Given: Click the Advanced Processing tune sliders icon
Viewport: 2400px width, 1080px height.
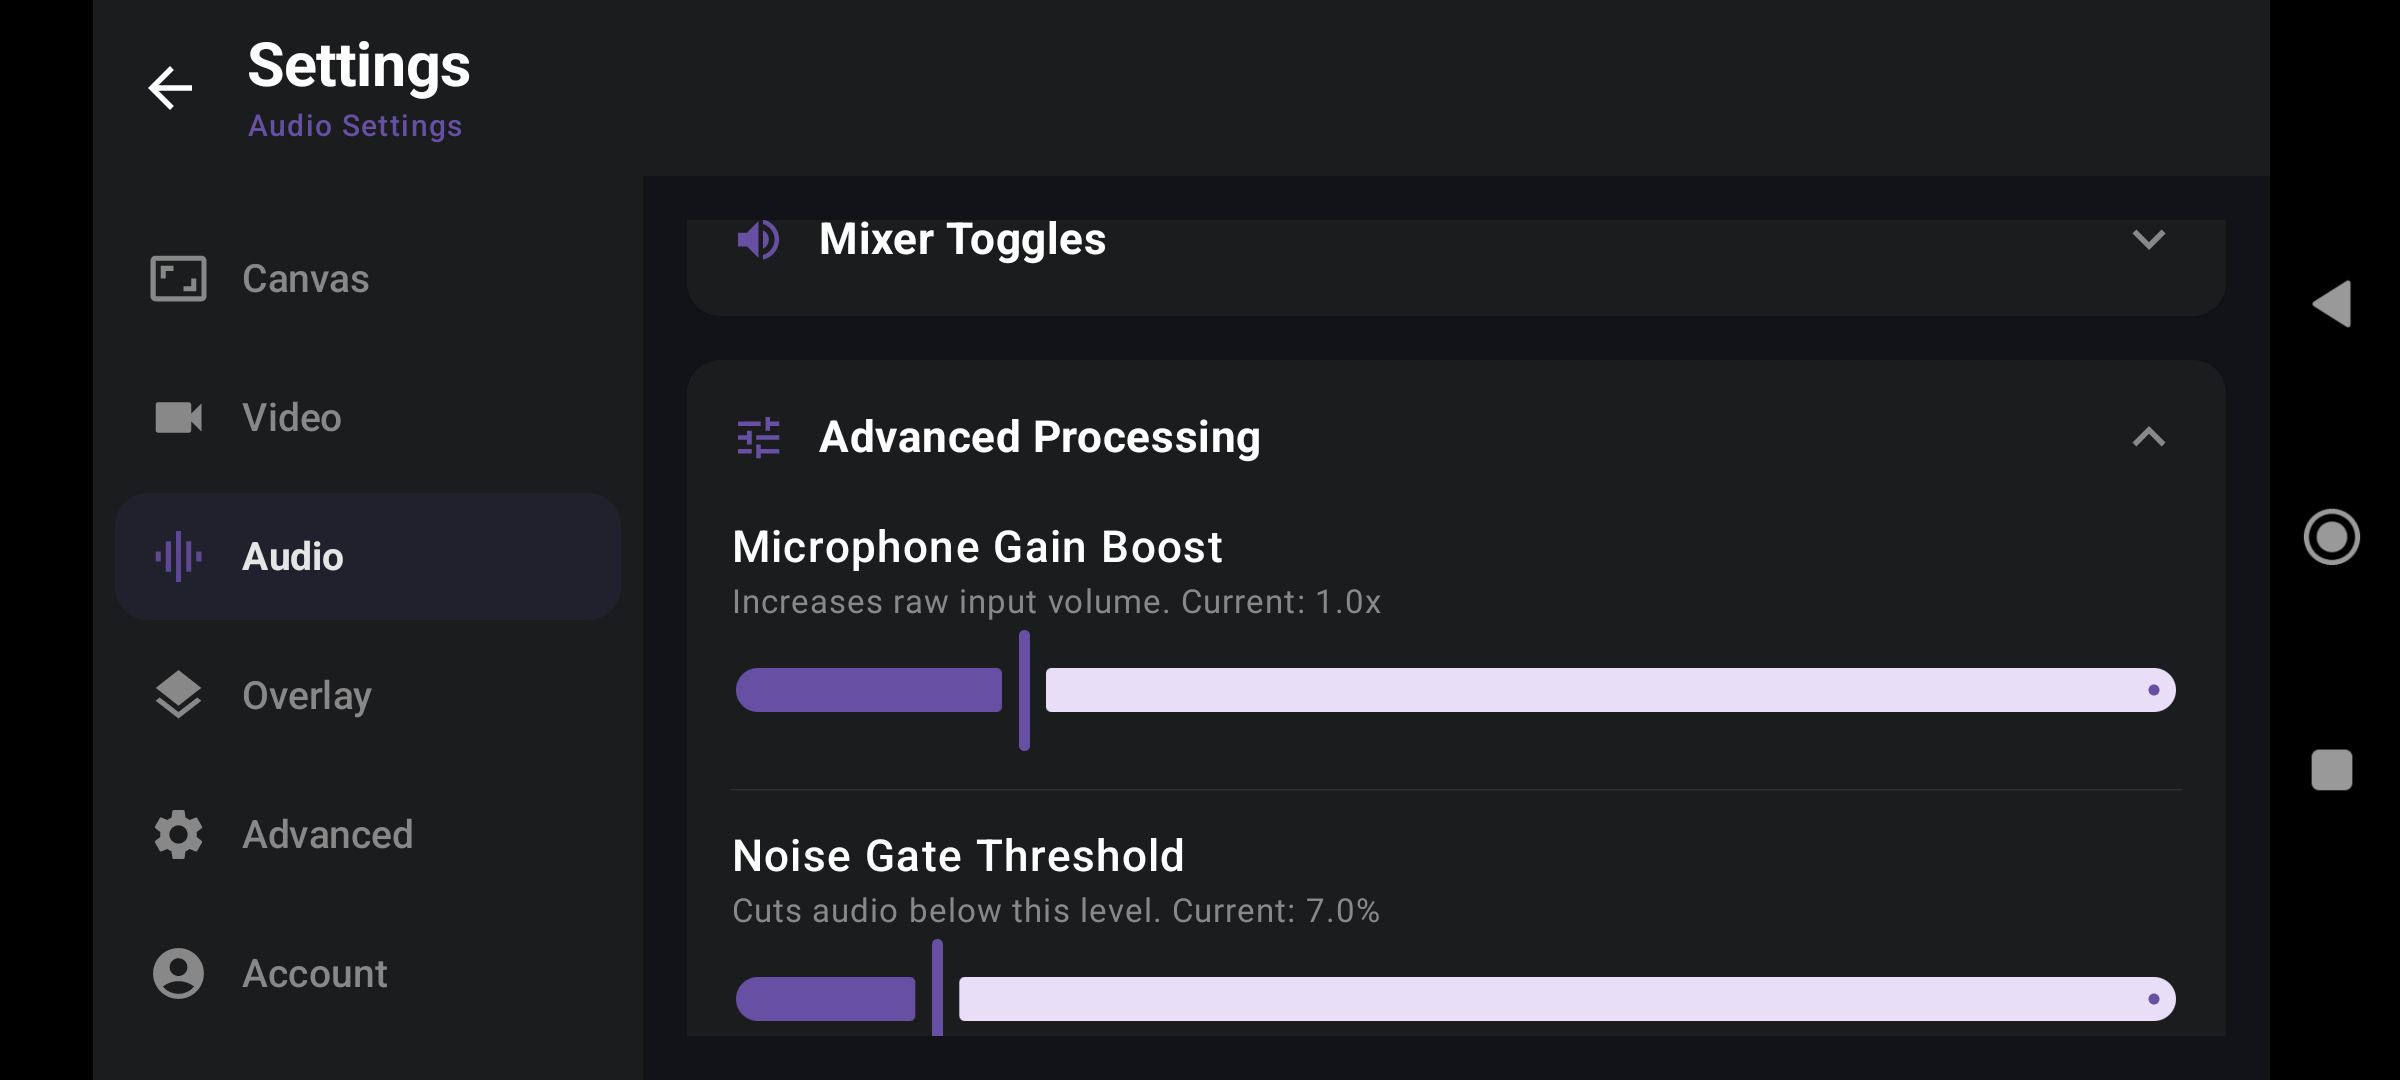Looking at the screenshot, I should [758, 437].
